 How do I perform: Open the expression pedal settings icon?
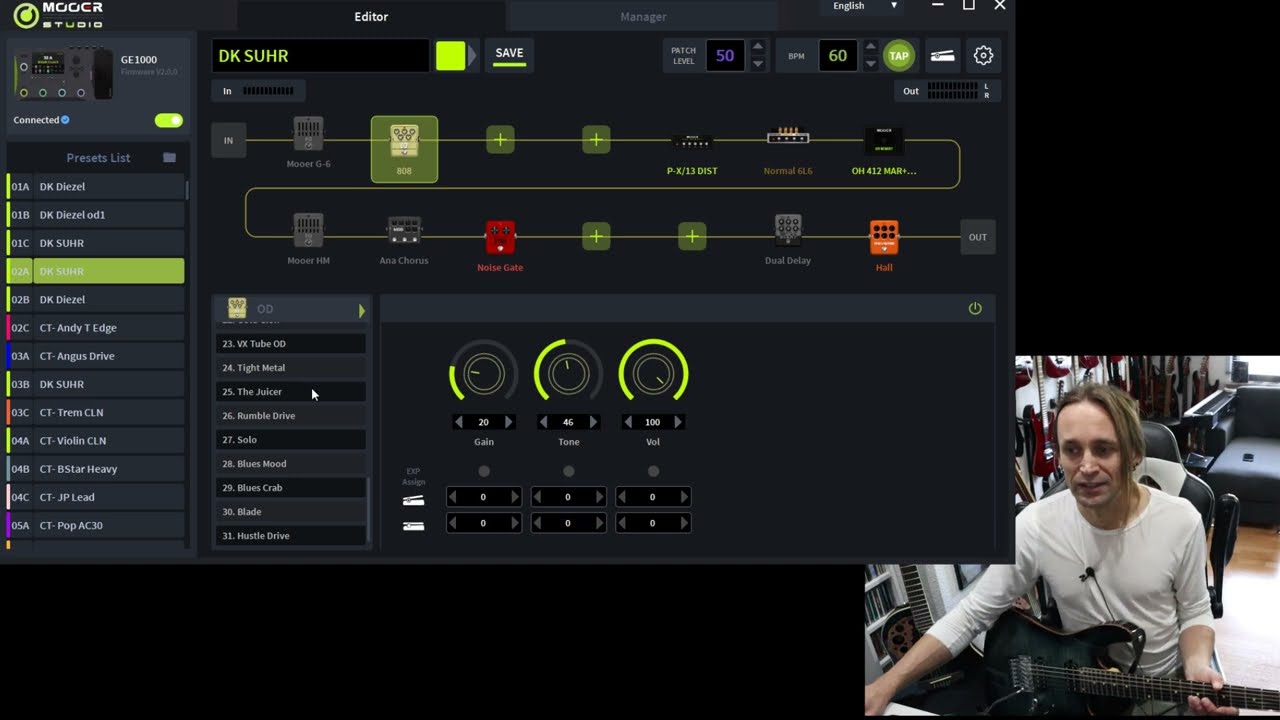click(942, 56)
